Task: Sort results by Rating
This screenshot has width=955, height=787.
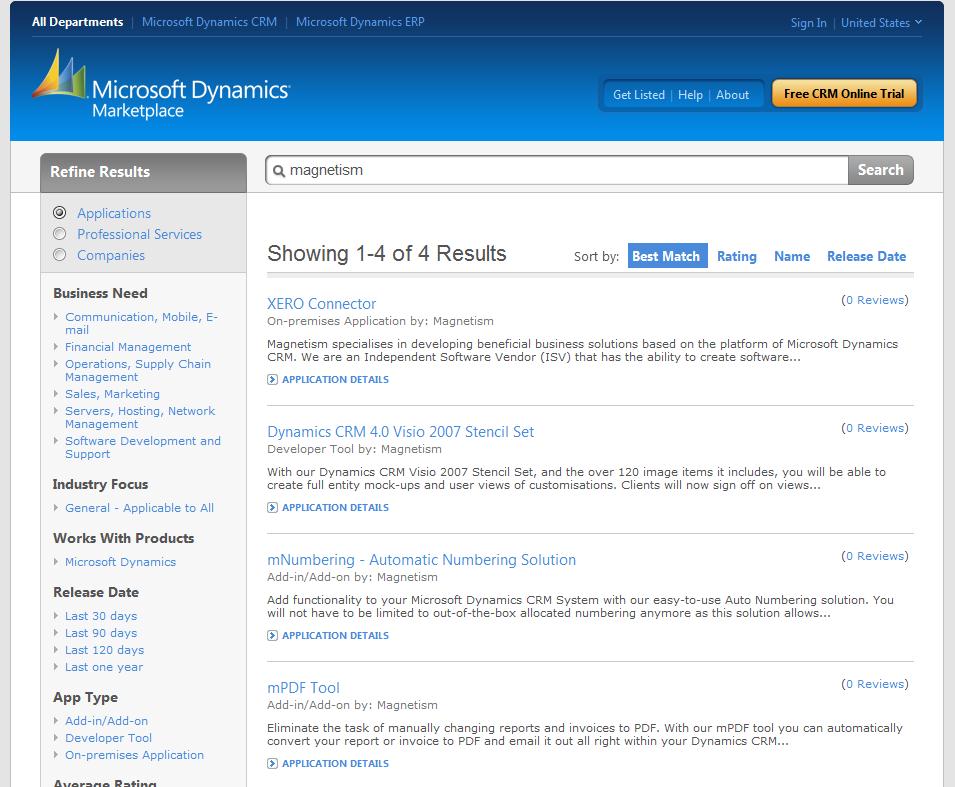Action: point(736,256)
